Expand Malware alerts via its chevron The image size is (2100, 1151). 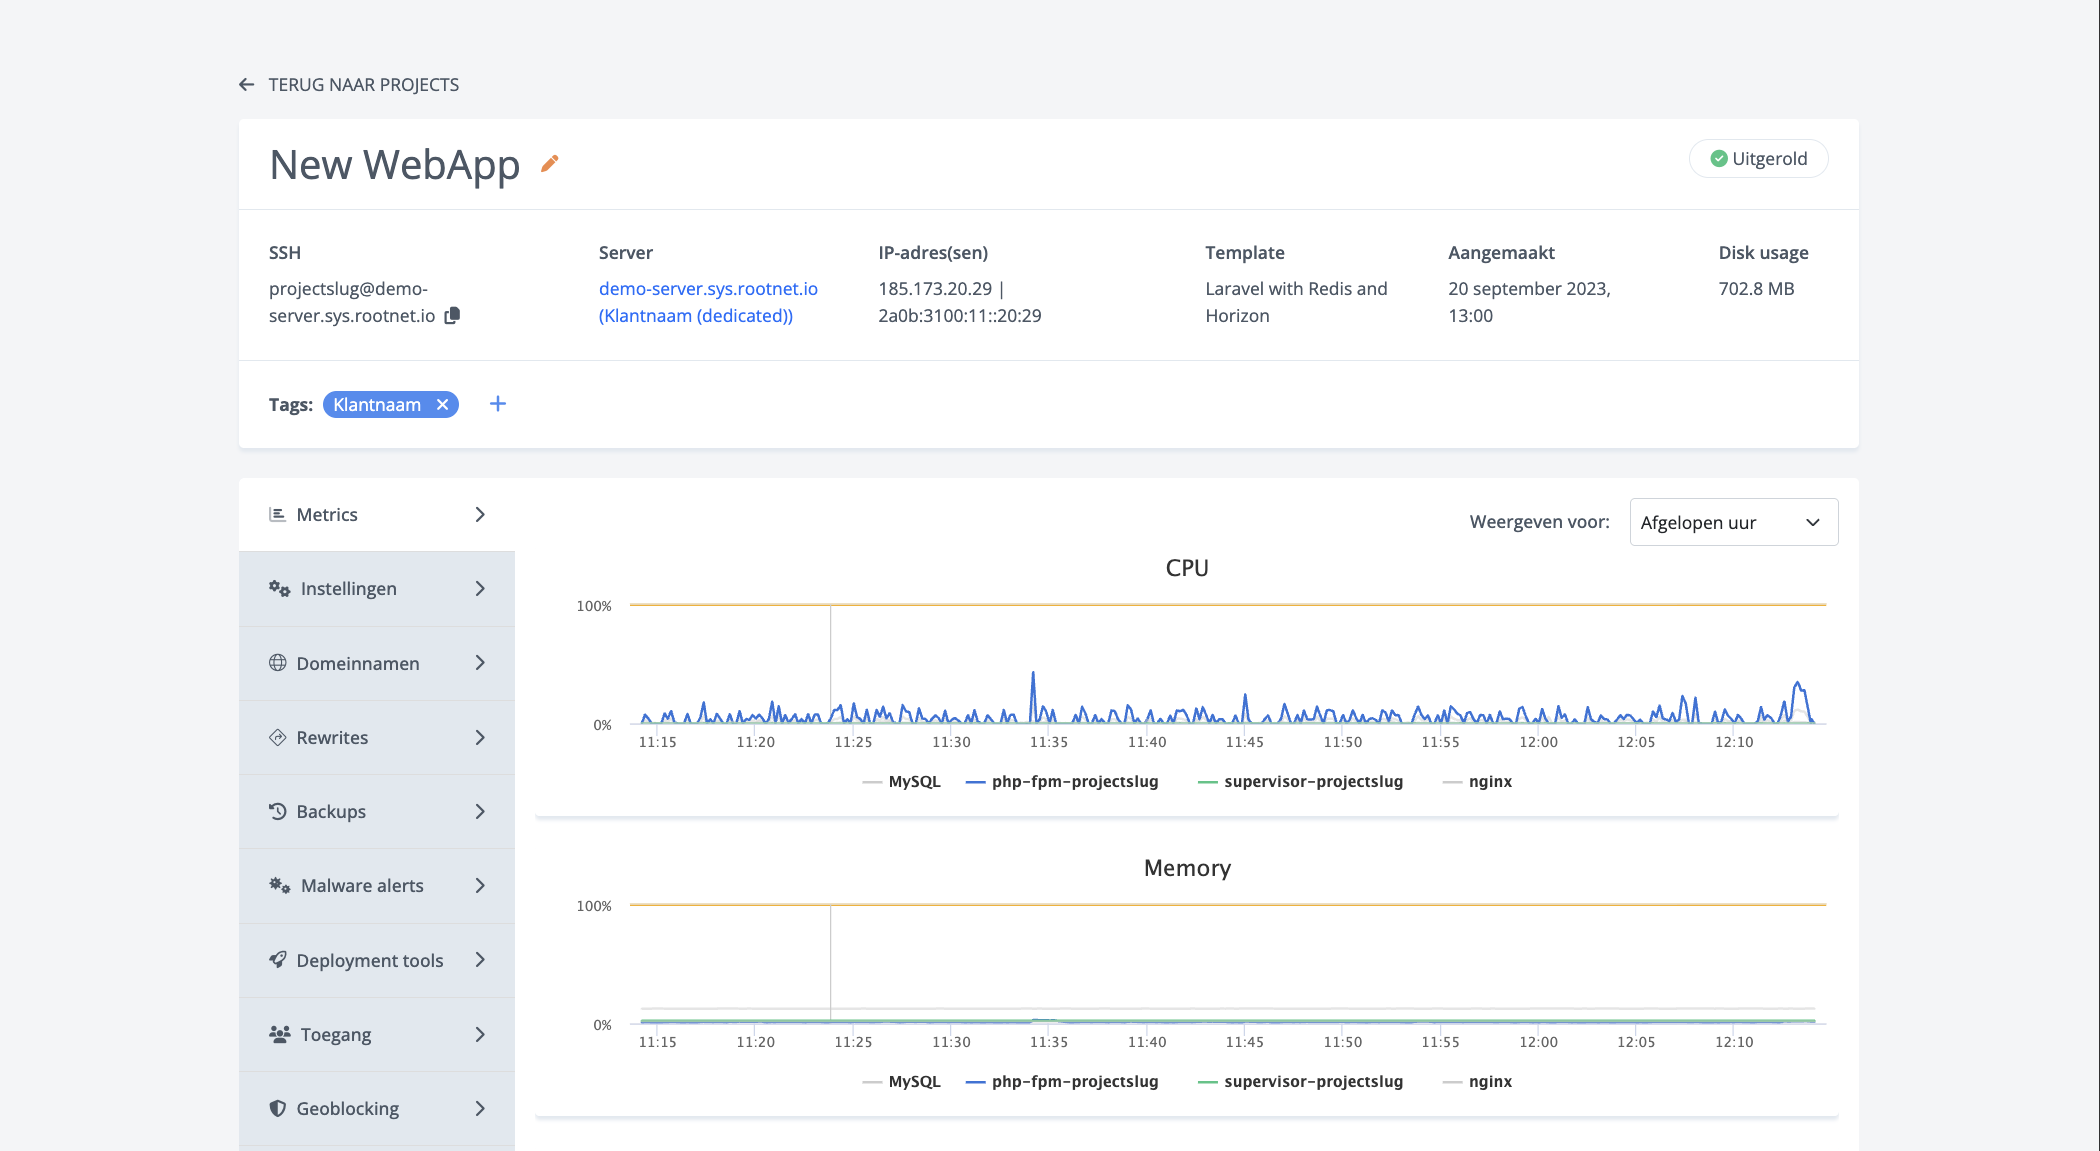(x=480, y=886)
